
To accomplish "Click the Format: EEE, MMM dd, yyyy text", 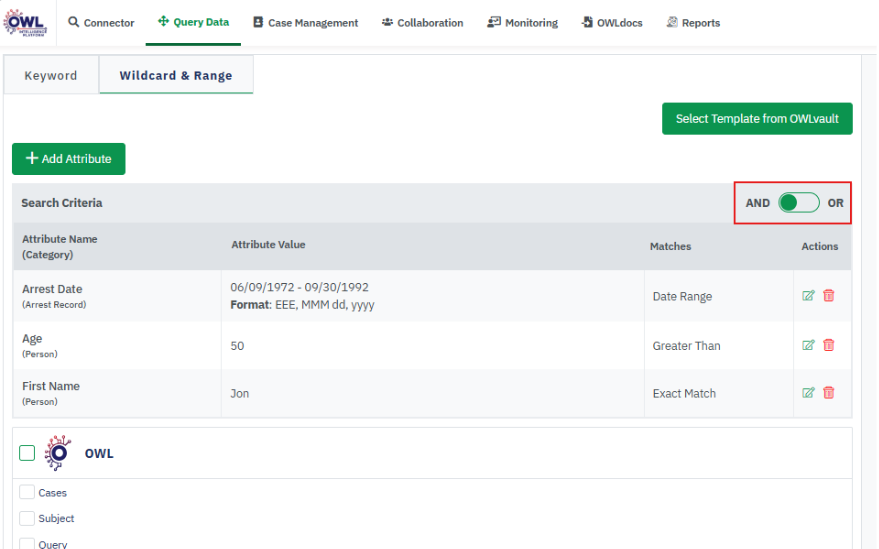I will pyautogui.click(x=302, y=305).
